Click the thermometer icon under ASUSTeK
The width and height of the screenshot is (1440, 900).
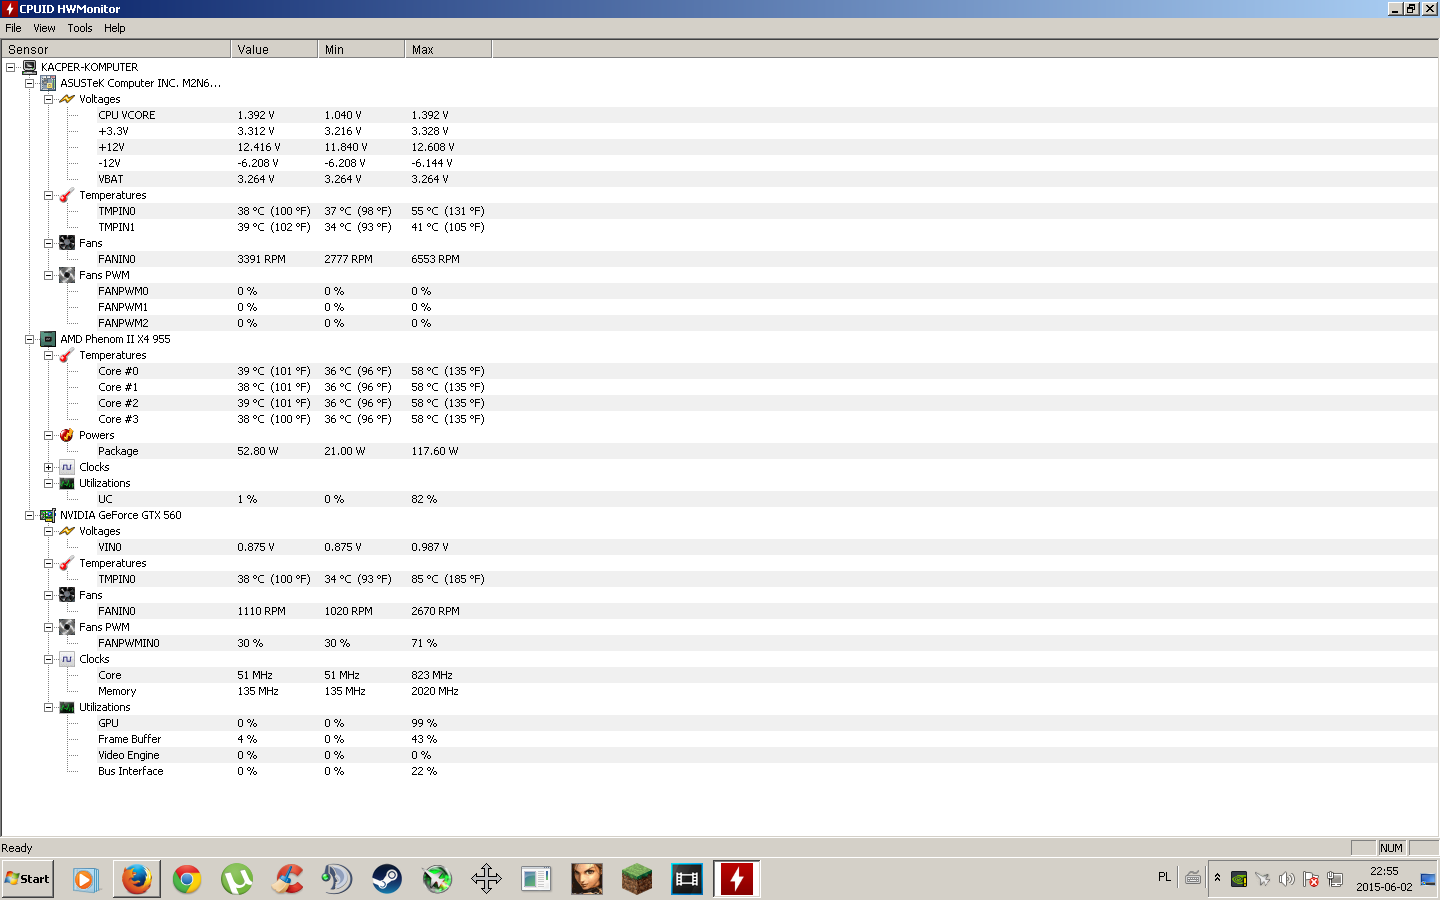[67, 195]
